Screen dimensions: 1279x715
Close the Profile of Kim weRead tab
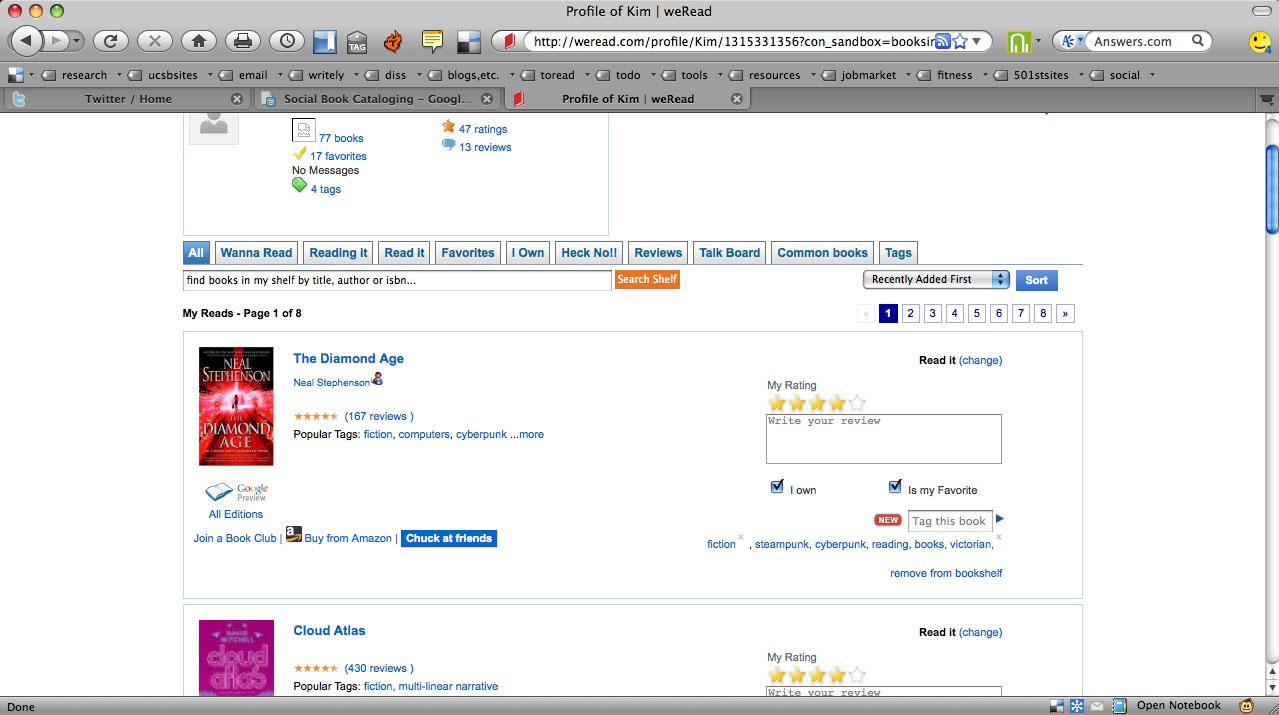[x=737, y=99]
